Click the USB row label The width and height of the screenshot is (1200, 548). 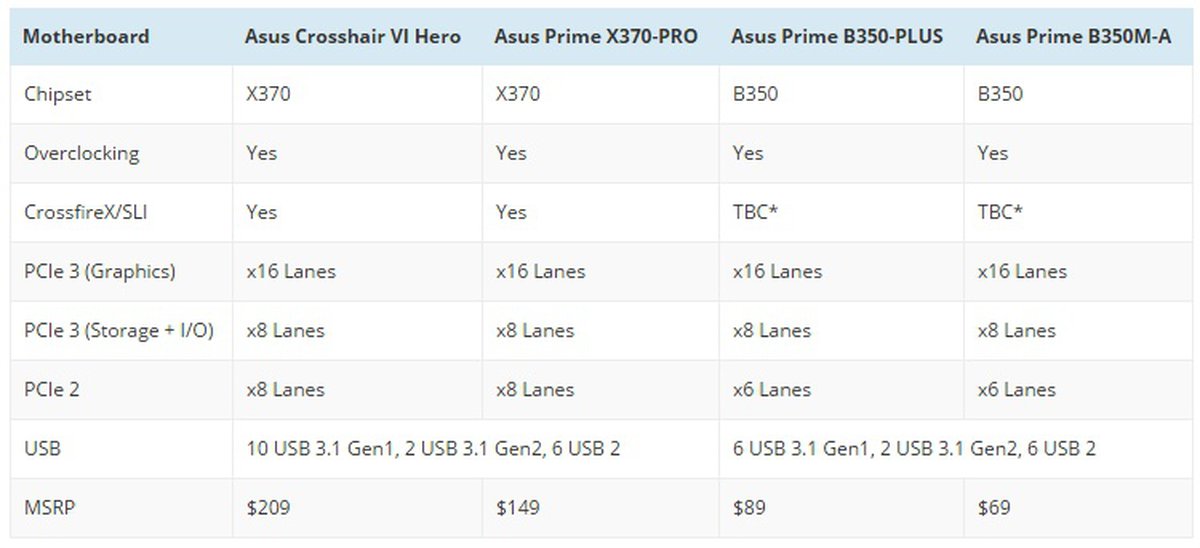tap(42, 449)
